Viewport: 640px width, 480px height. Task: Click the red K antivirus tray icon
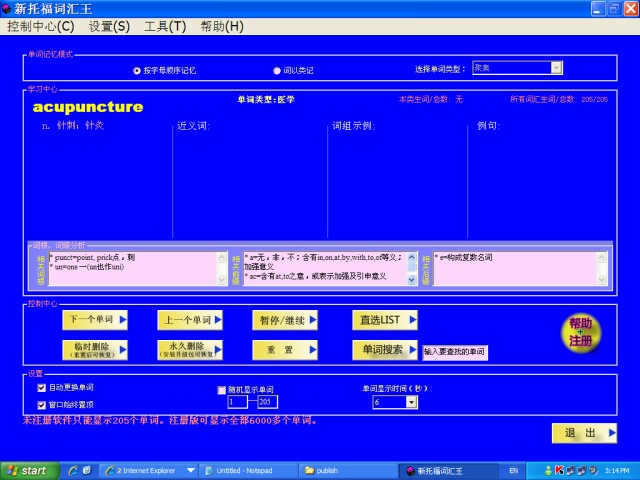tap(559, 471)
